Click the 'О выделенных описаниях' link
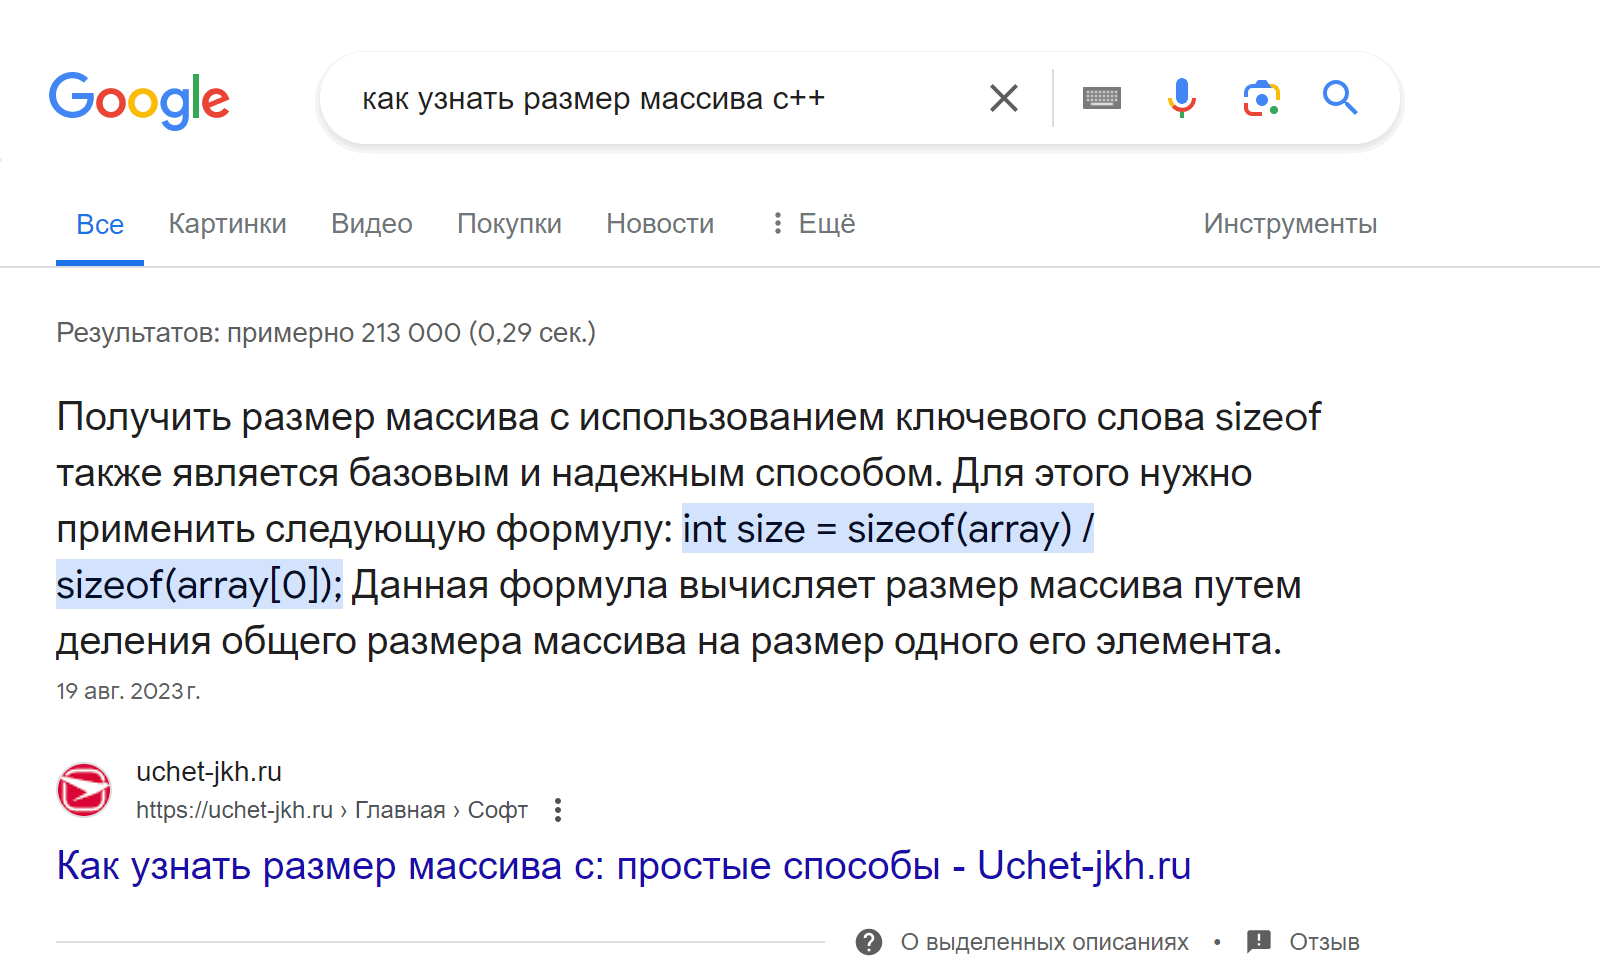Viewport: 1600px width, 970px height. click(1044, 941)
